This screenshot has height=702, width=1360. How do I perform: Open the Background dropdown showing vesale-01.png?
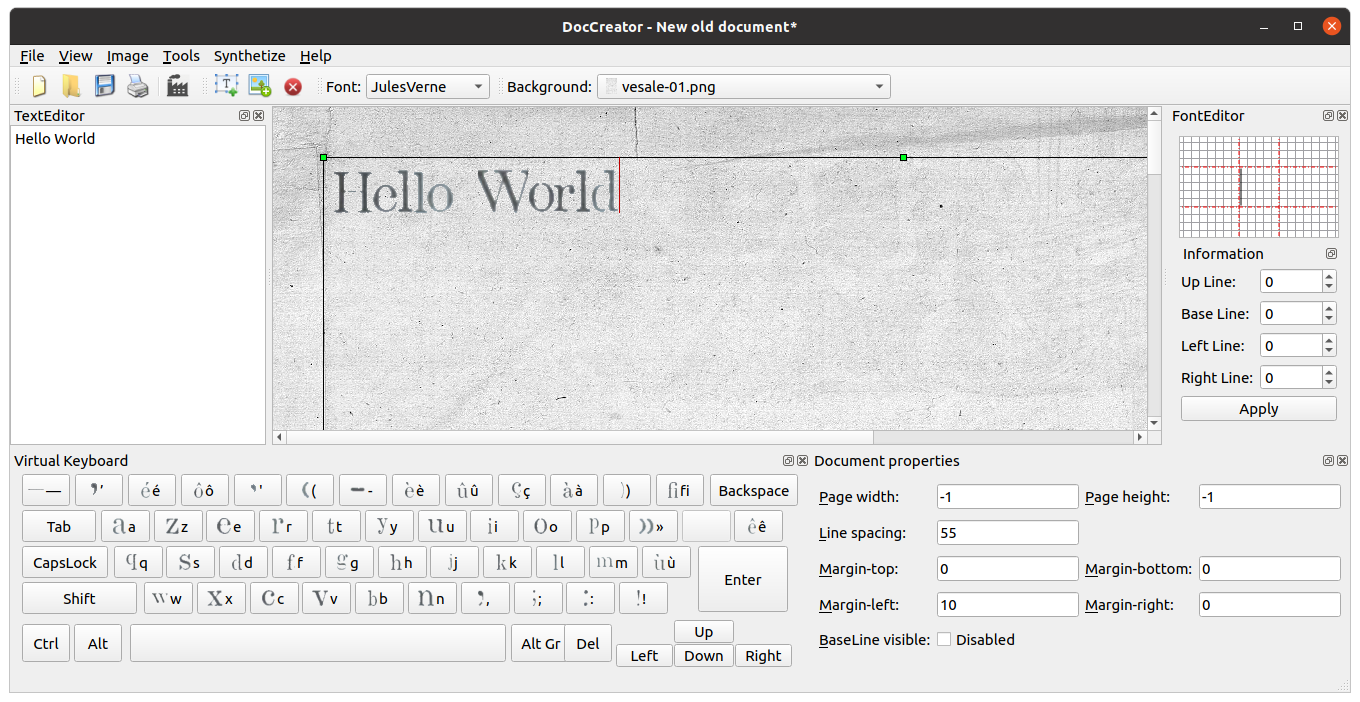pyautogui.click(x=743, y=87)
